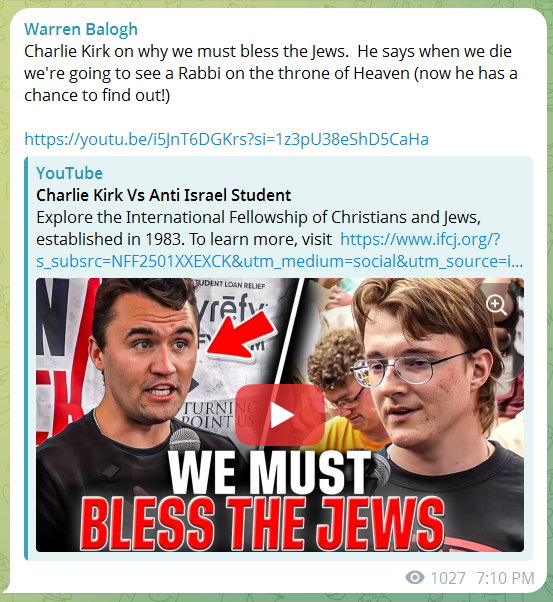Click the Student Loan Relief banner in thumbnail
Image resolution: width=553 pixels, height=602 pixels.
(x=230, y=284)
